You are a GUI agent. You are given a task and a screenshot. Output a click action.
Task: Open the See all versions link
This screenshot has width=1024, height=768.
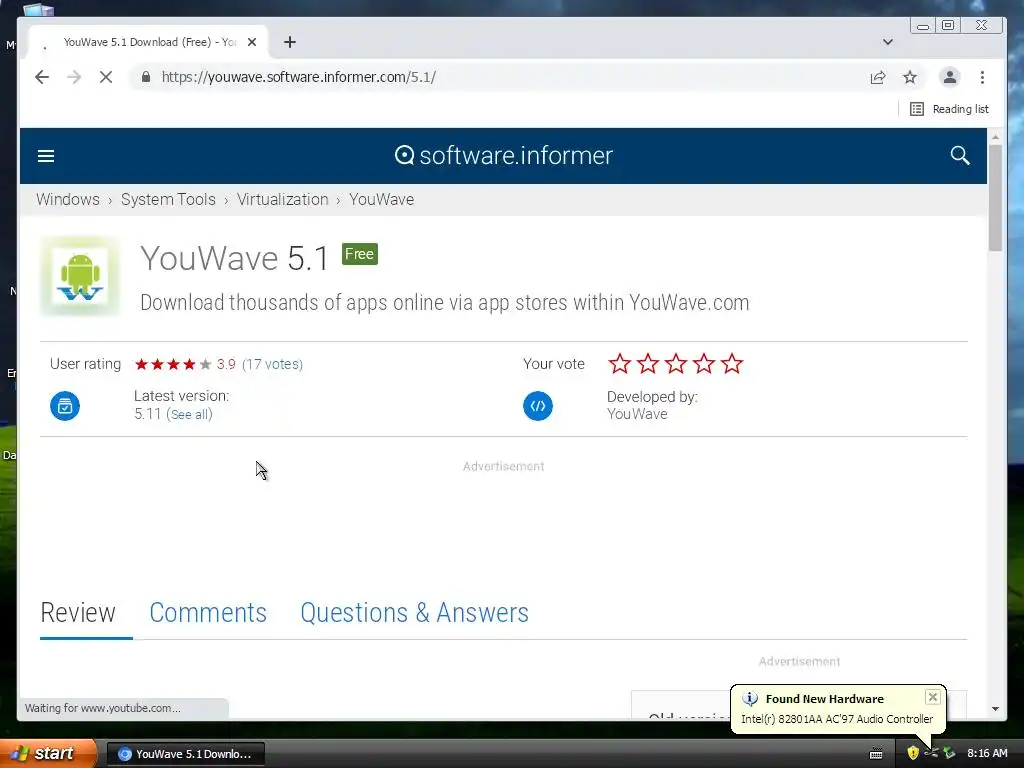pyautogui.click(x=189, y=414)
